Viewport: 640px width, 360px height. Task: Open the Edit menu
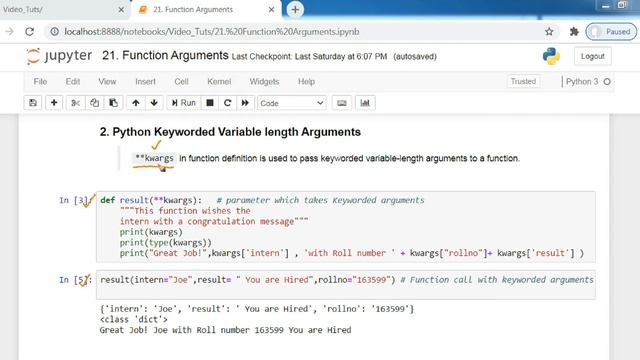[73, 82]
